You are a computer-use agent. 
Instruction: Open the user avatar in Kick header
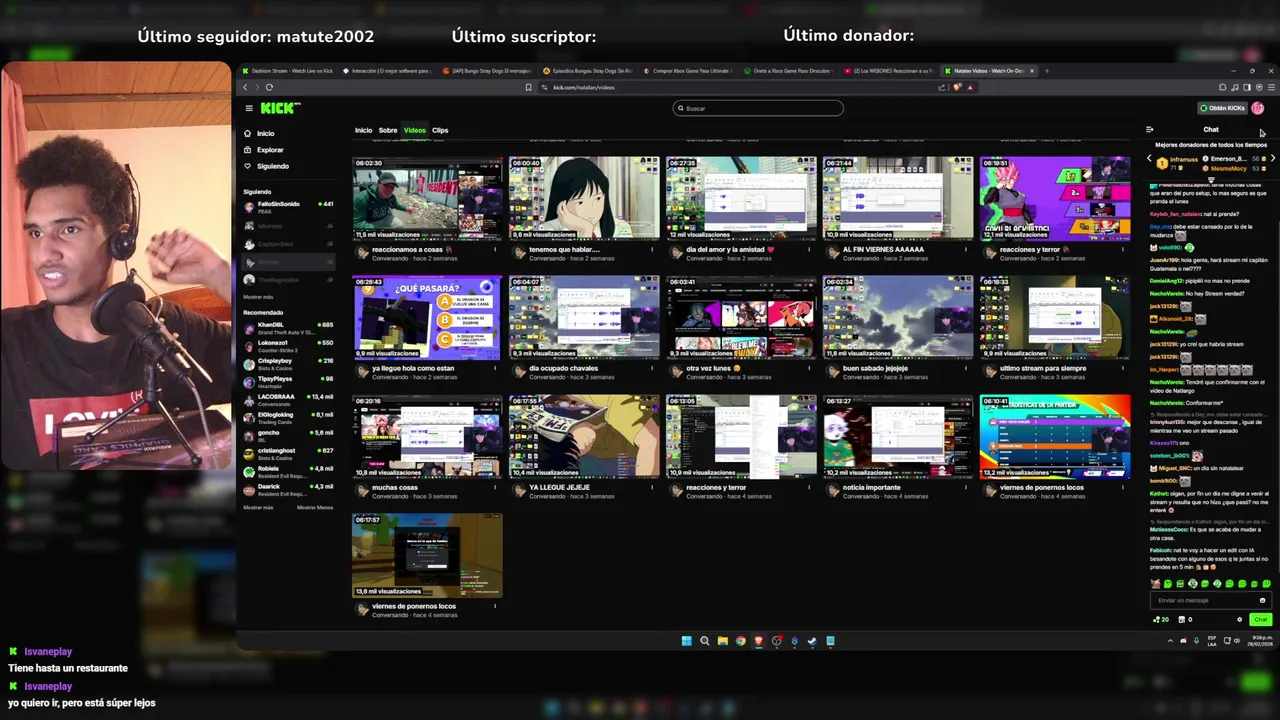(x=1258, y=108)
